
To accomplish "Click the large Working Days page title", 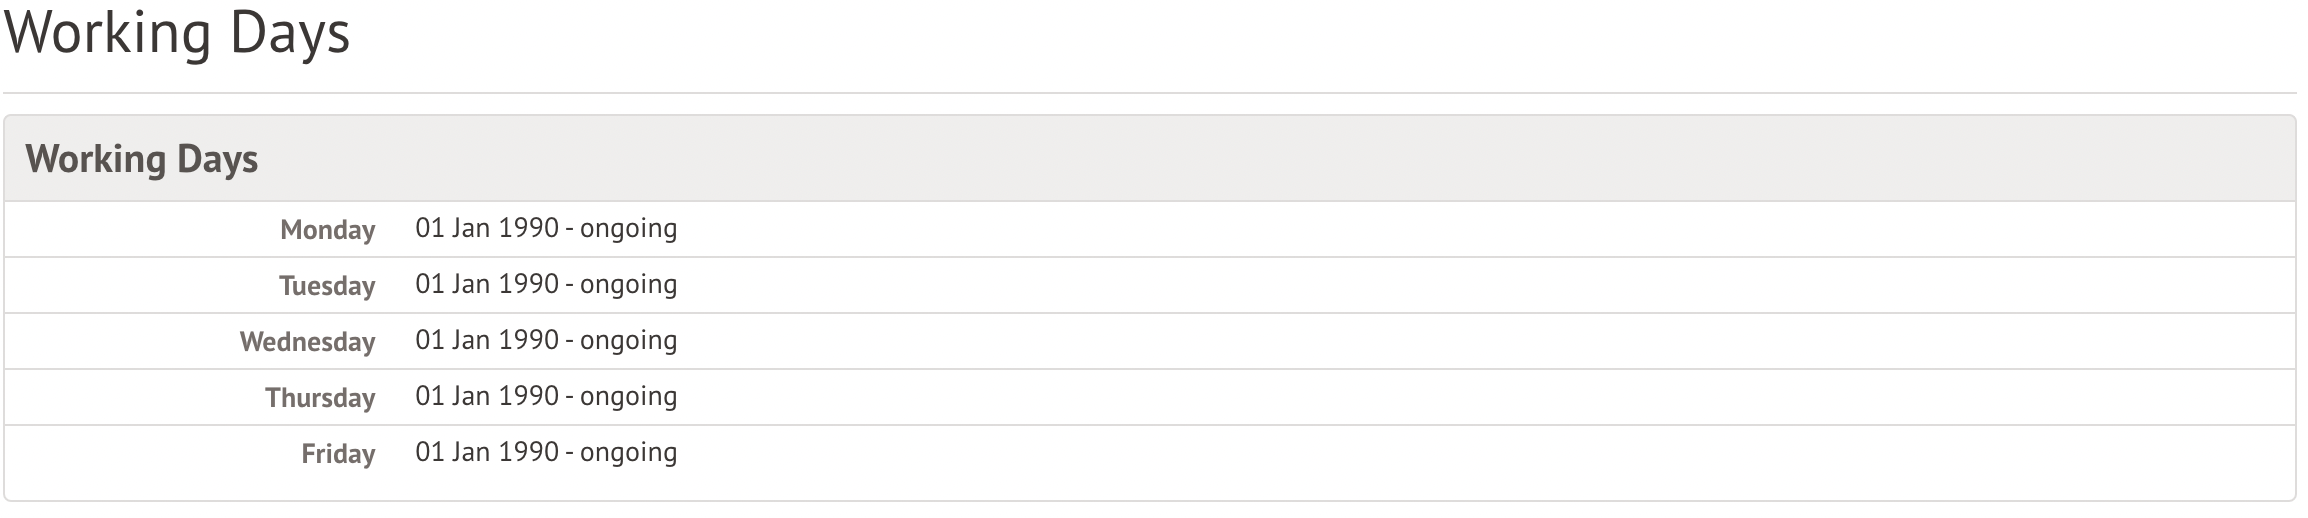I will coord(178,34).
